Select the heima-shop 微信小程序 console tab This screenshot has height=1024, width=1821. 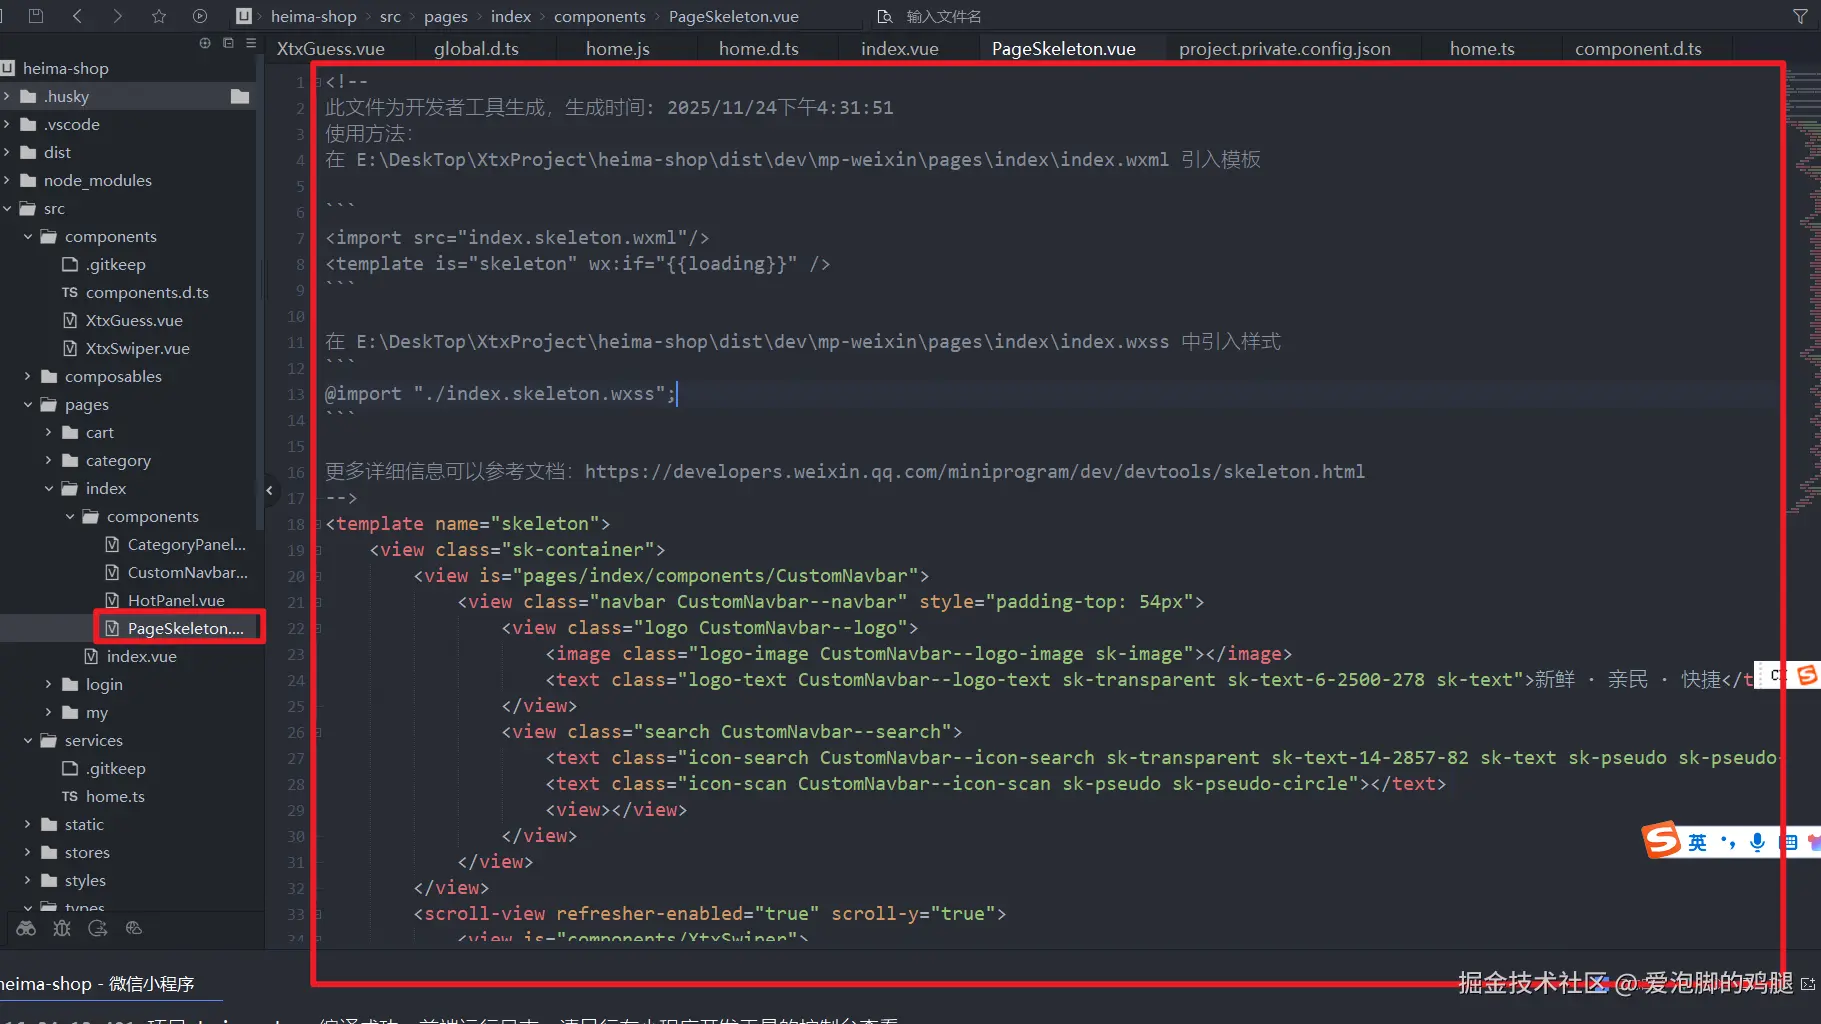[x=97, y=984]
